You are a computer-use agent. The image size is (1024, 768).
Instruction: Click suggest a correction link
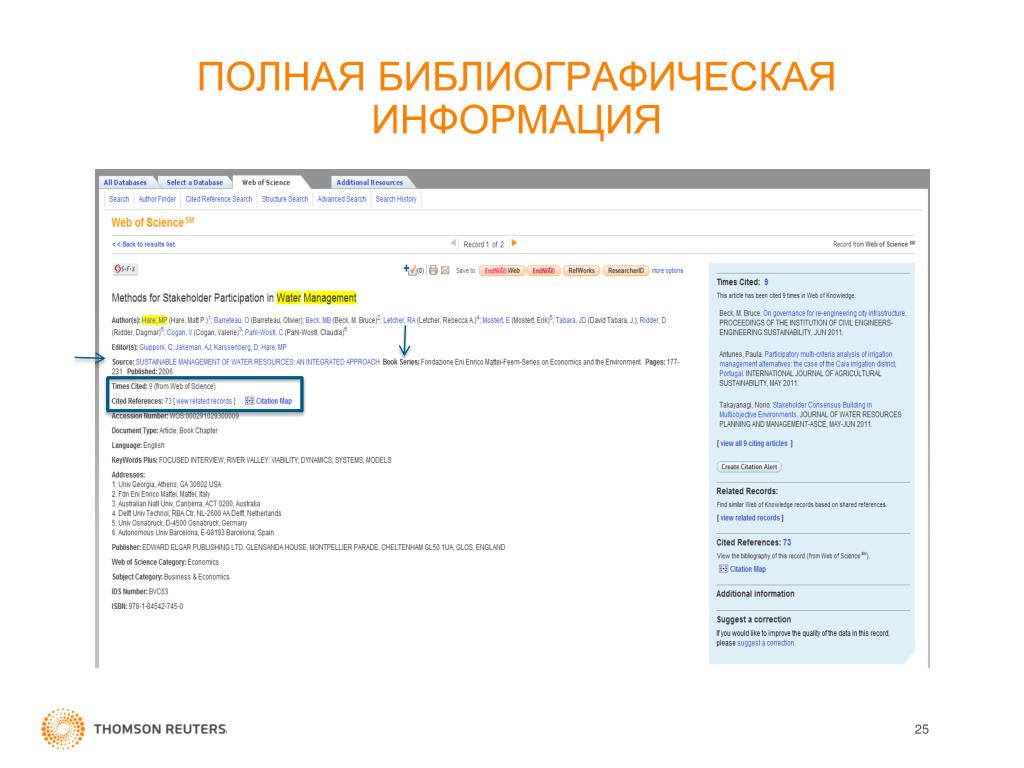click(x=765, y=643)
